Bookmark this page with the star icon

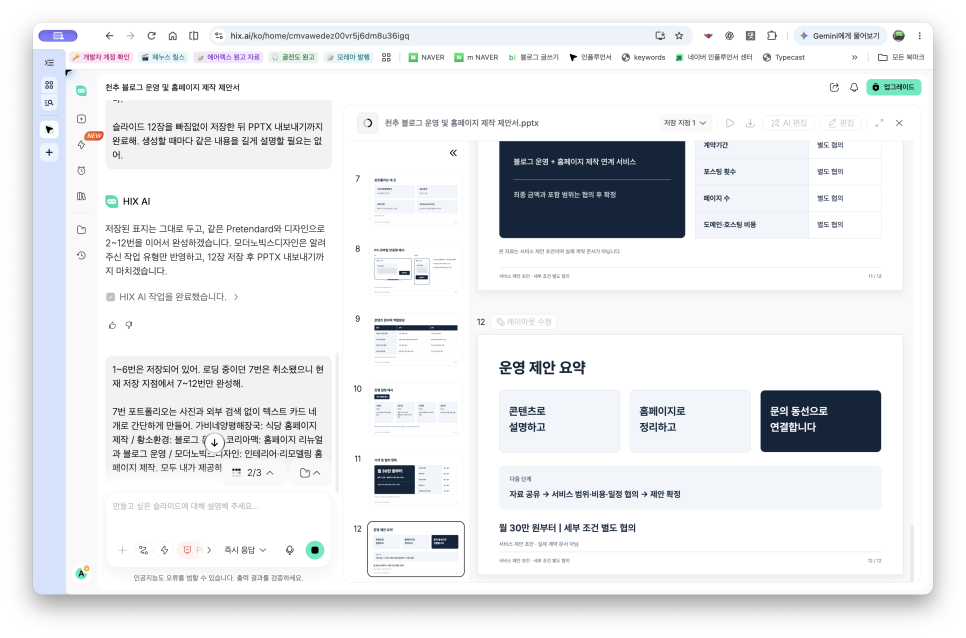[679, 36]
